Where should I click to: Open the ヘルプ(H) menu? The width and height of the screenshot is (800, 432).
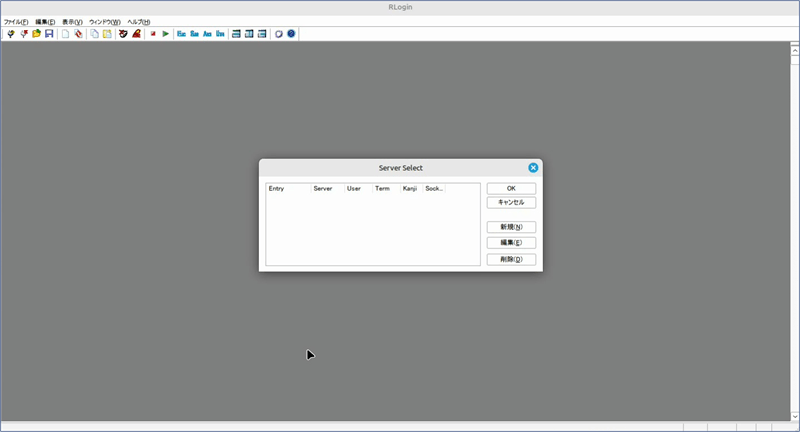(138, 22)
